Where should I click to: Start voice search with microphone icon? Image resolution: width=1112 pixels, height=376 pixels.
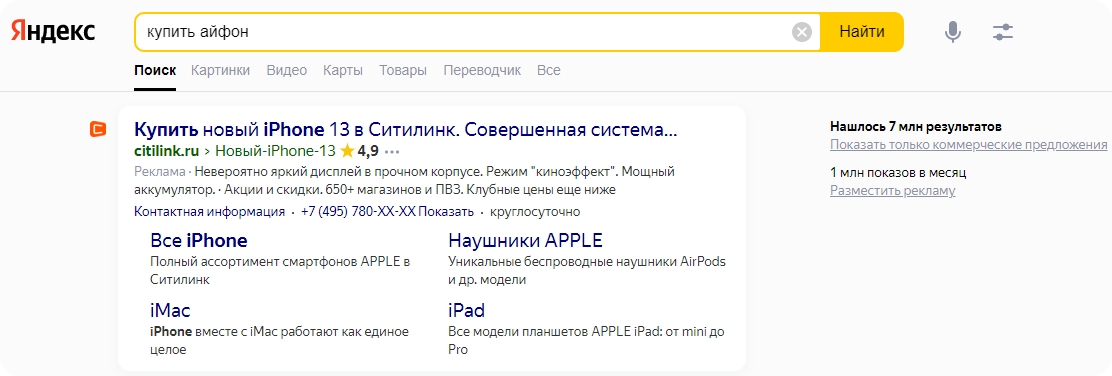[953, 32]
